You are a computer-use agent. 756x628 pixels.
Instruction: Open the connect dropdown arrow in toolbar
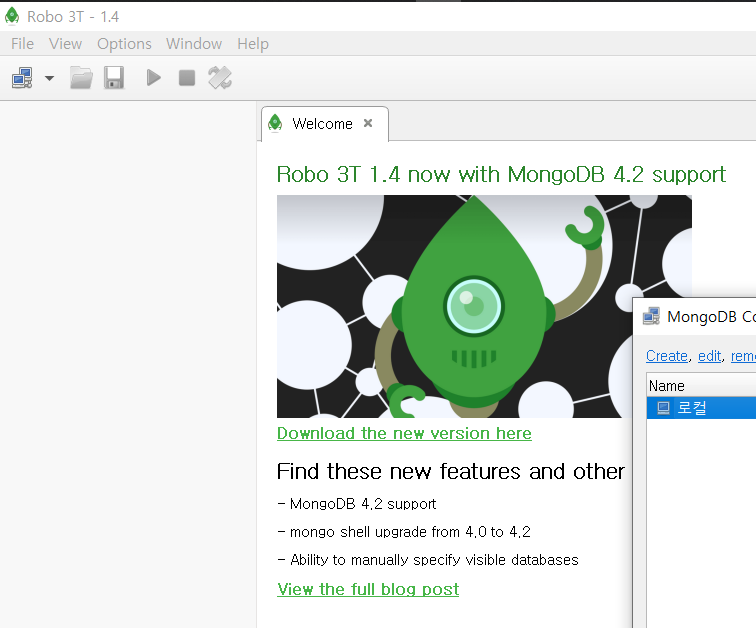49,78
